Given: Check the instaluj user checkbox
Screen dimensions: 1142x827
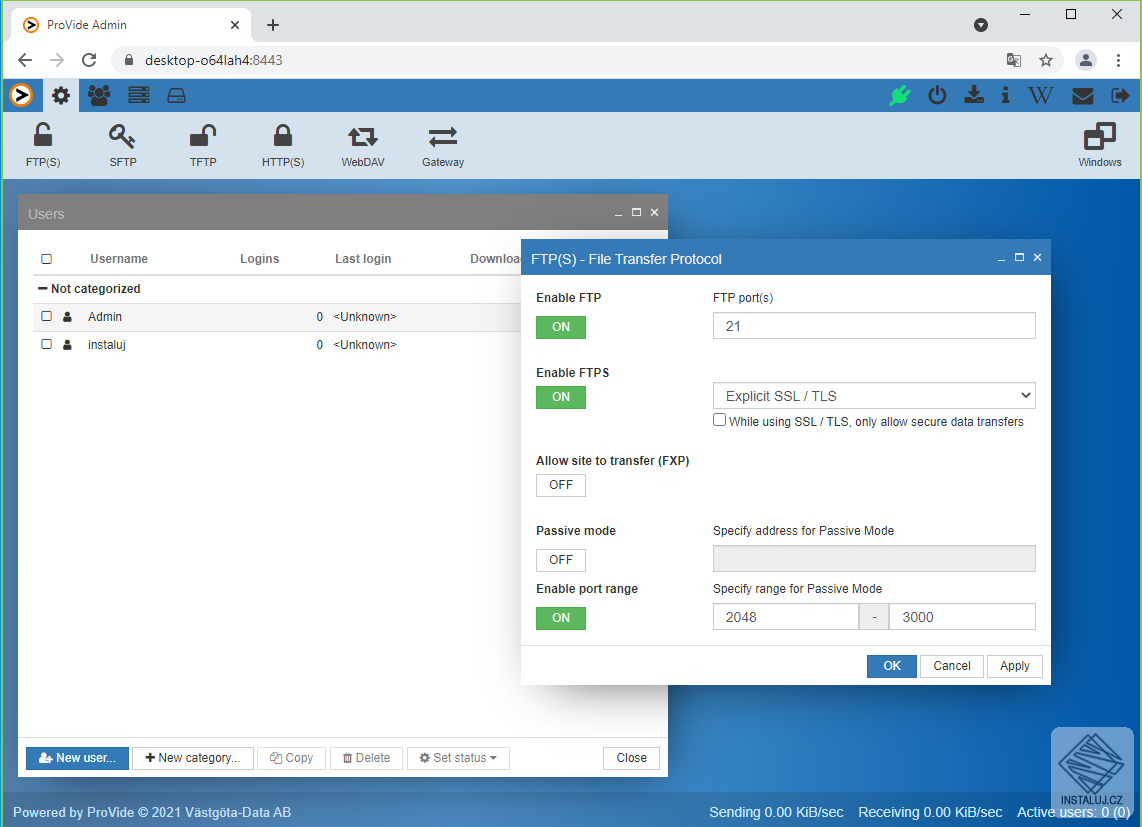Looking at the screenshot, I should coord(47,344).
